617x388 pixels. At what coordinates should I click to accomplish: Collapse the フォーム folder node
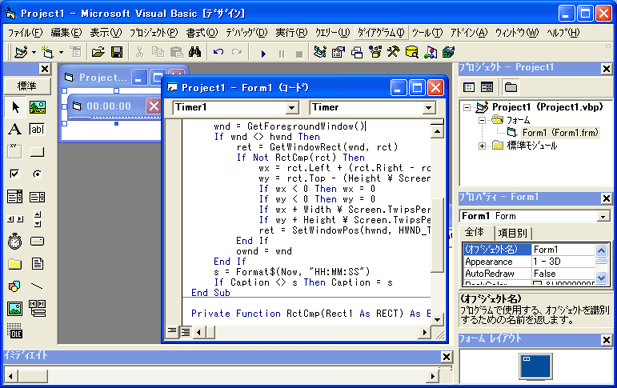482,120
